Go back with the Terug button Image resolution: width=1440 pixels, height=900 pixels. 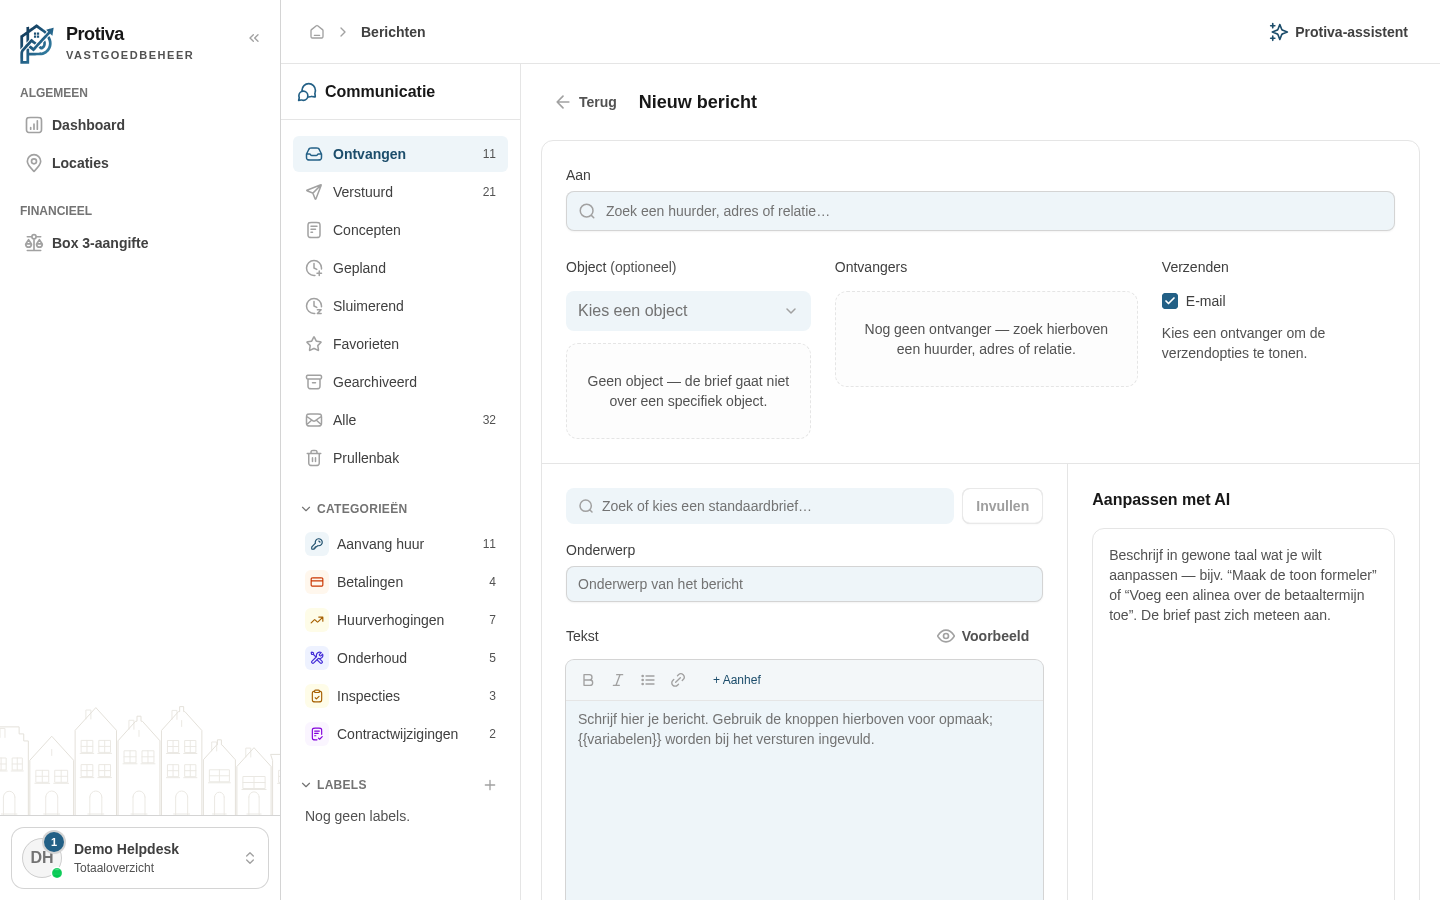tap(586, 102)
